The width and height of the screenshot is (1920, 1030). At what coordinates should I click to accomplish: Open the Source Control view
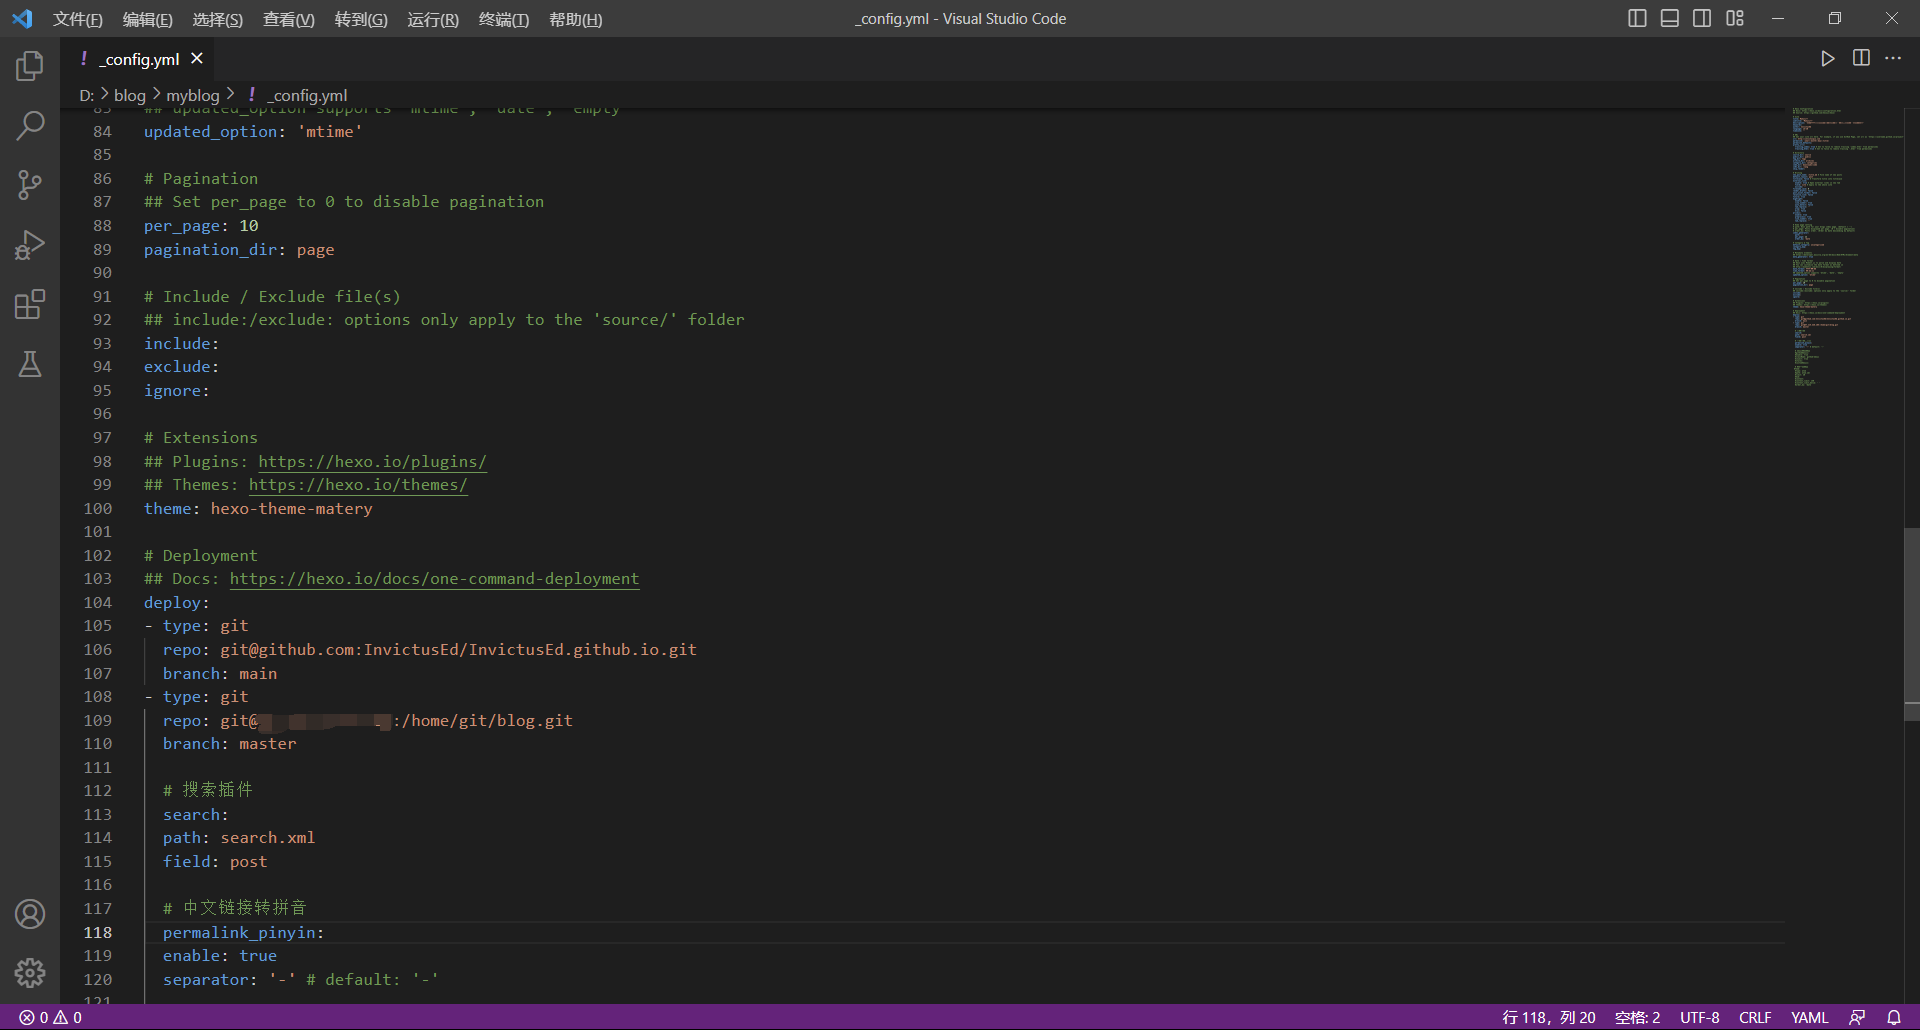coord(30,184)
